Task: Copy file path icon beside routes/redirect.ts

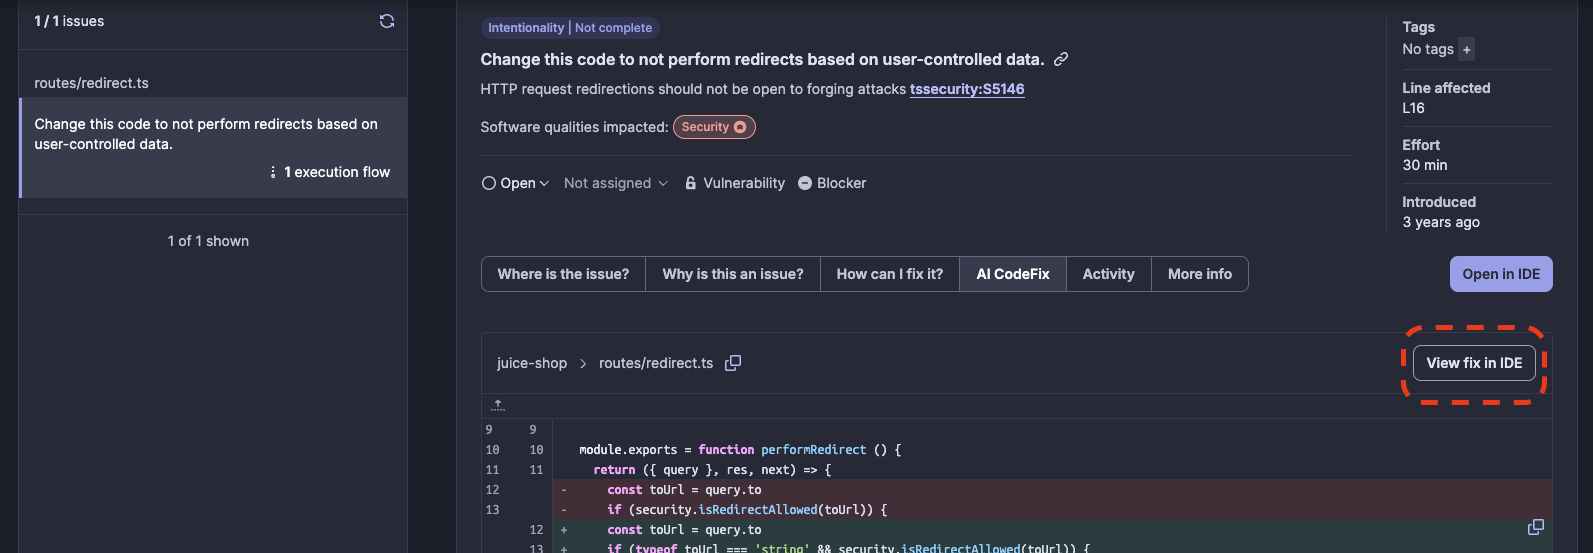Action: coord(733,363)
